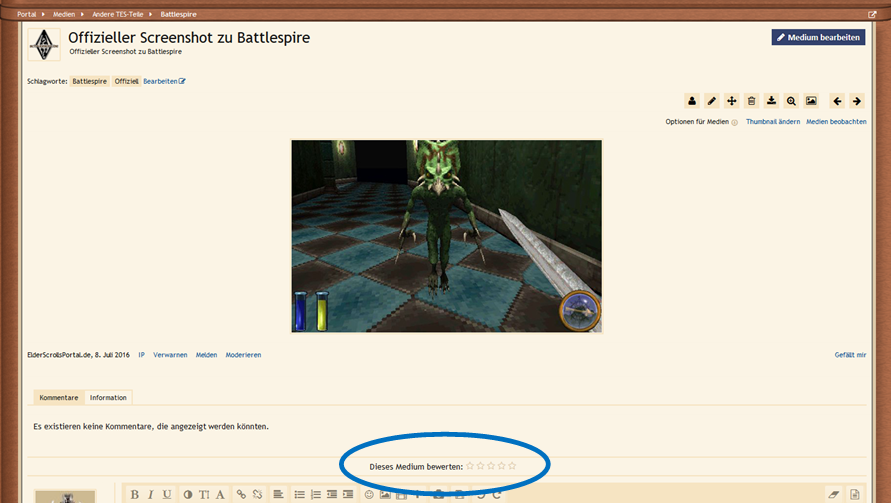
Task: Click the picture icon in media toolbar
Action: [x=811, y=101]
